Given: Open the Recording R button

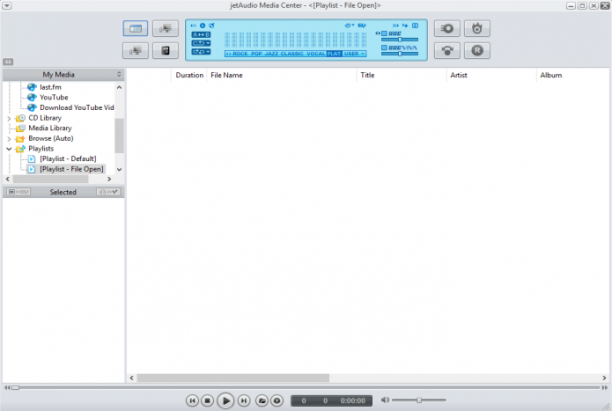Looking at the screenshot, I should click(x=477, y=51).
